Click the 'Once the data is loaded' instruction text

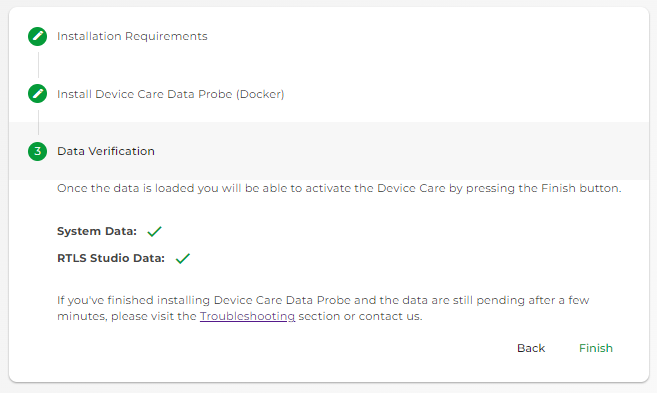339,189
